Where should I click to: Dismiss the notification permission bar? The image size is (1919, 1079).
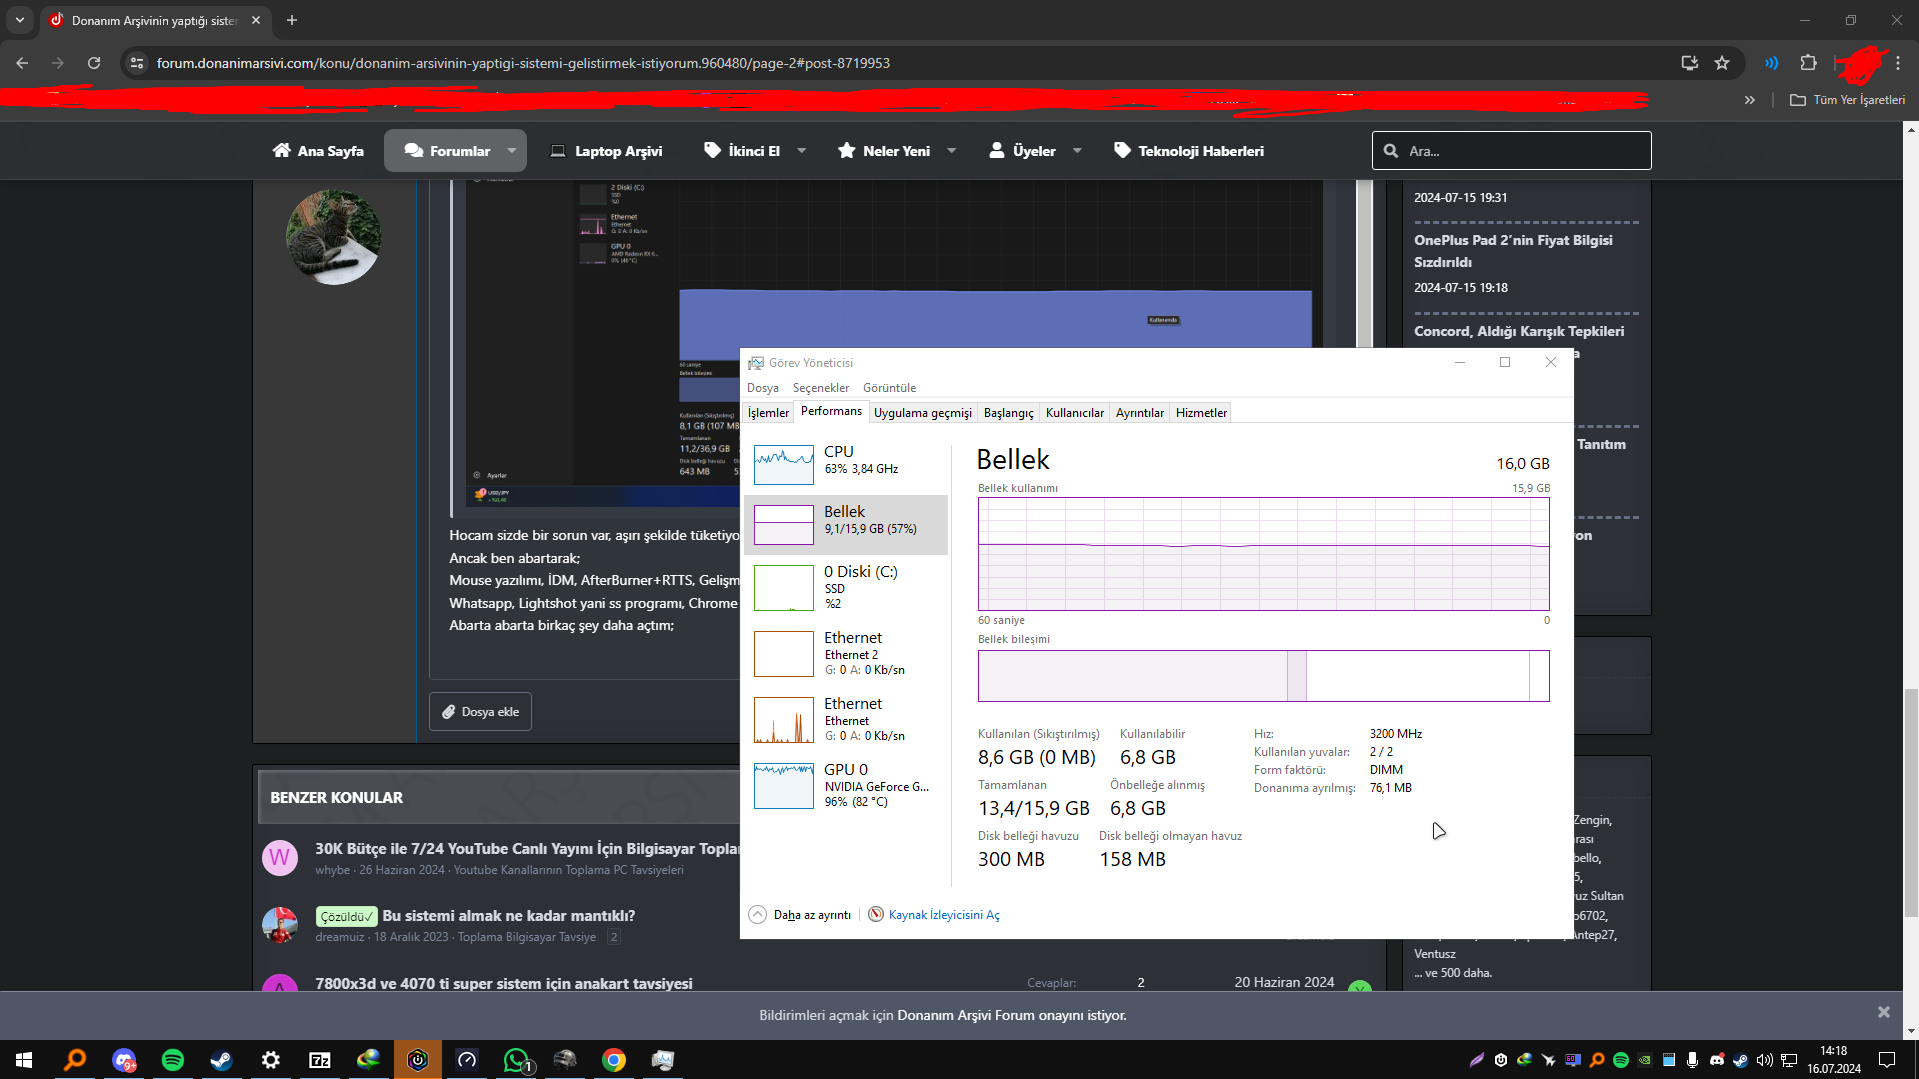tap(1883, 1012)
